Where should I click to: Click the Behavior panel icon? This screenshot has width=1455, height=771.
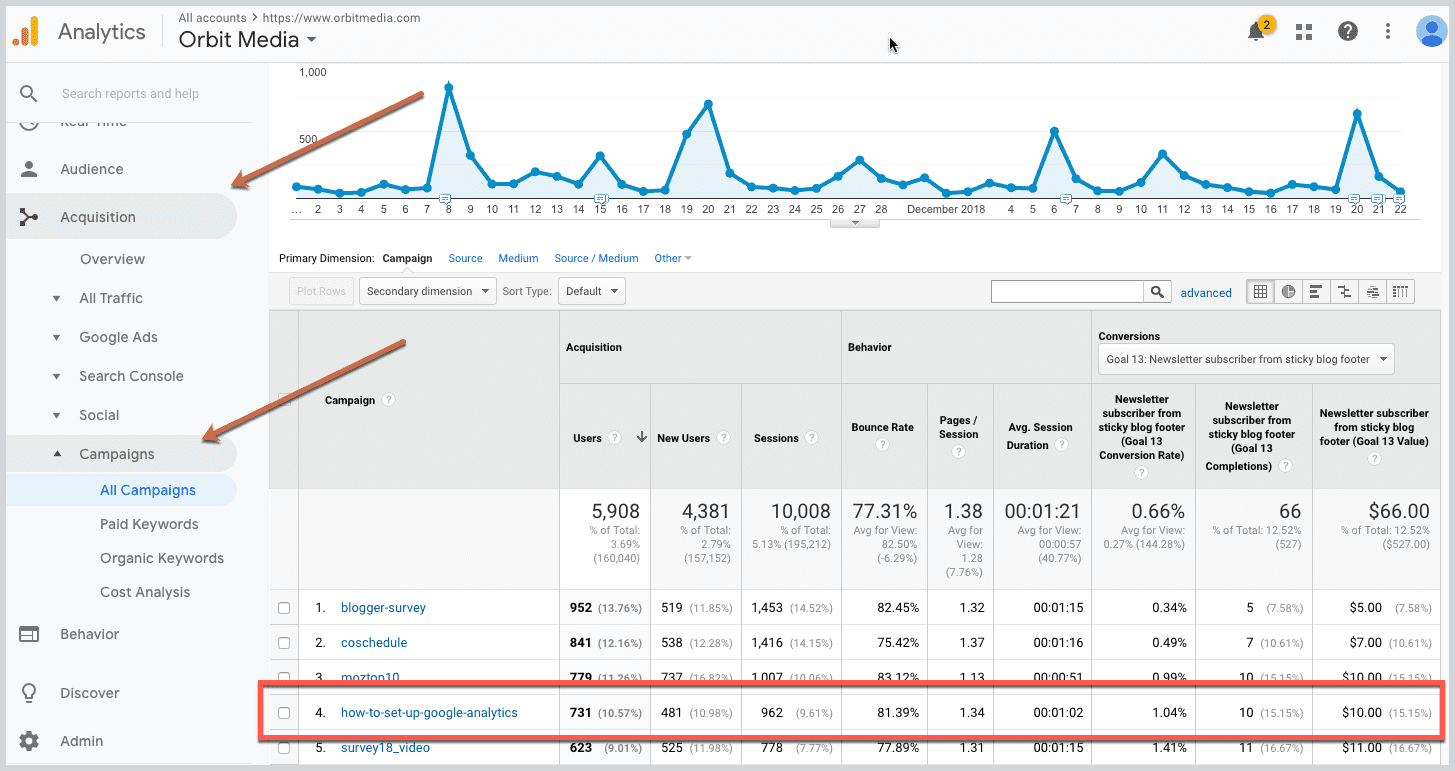pos(29,634)
